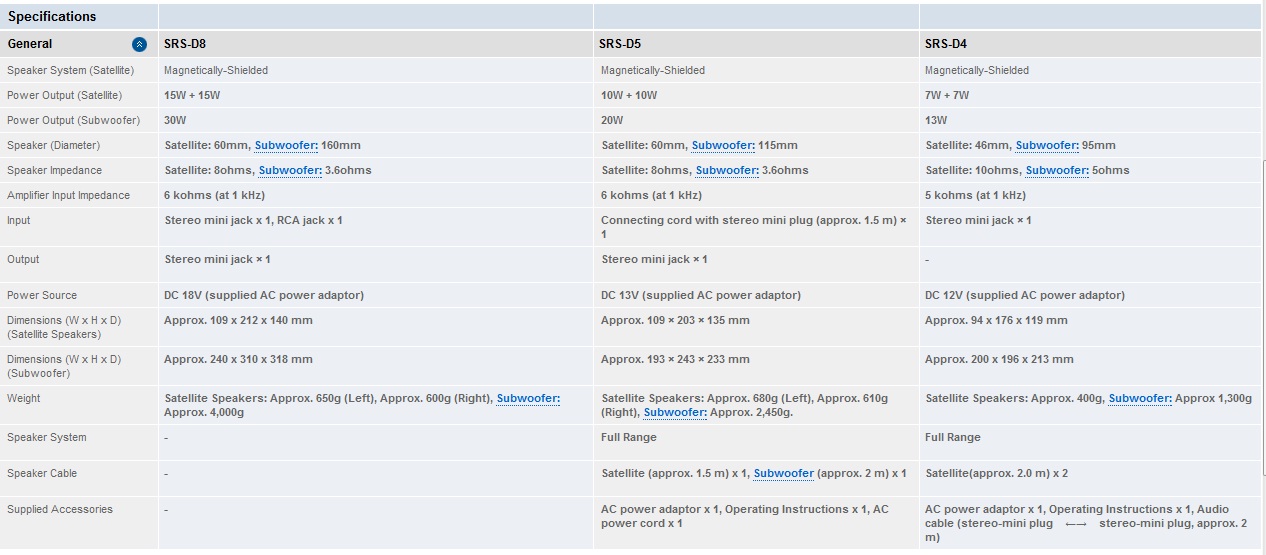Select Approx. 200 x 196 x 213 mm value
This screenshot has height=555, width=1266.
pyautogui.click(x=999, y=359)
